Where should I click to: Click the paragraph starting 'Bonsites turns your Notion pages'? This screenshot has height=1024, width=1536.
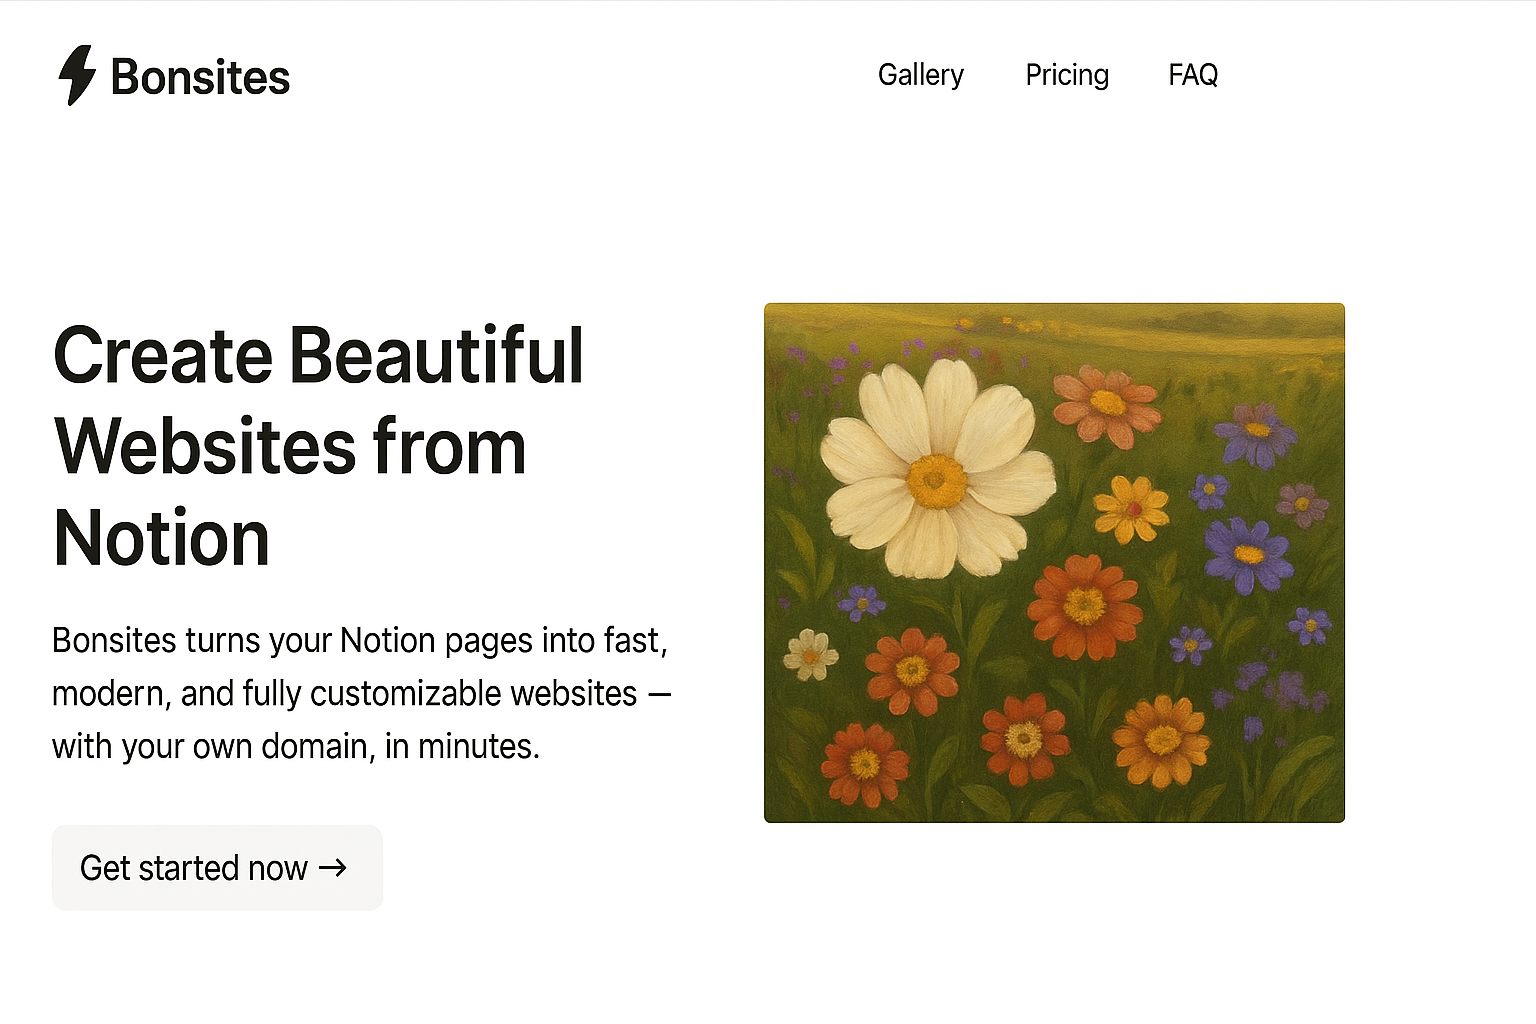[361, 693]
